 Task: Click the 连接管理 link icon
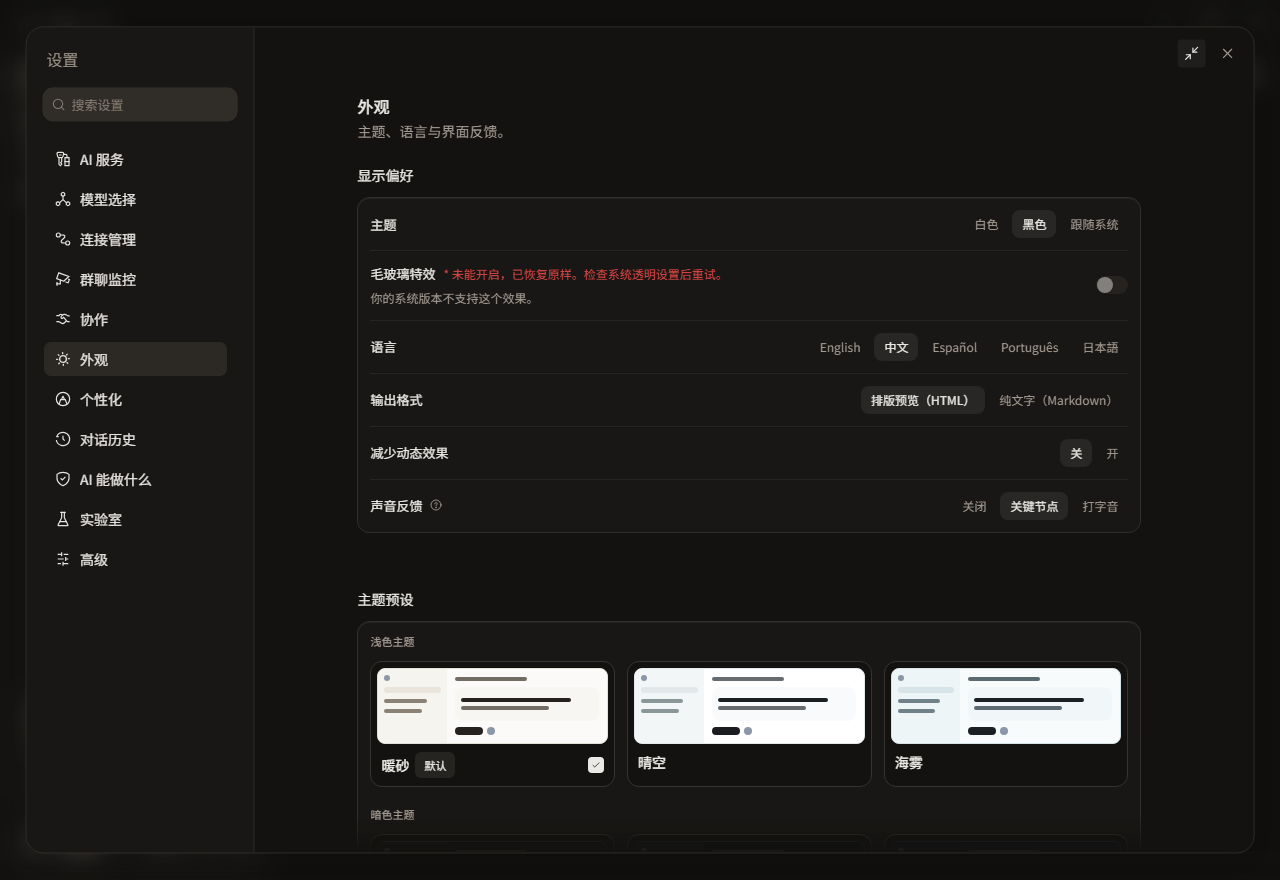coord(63,240)
